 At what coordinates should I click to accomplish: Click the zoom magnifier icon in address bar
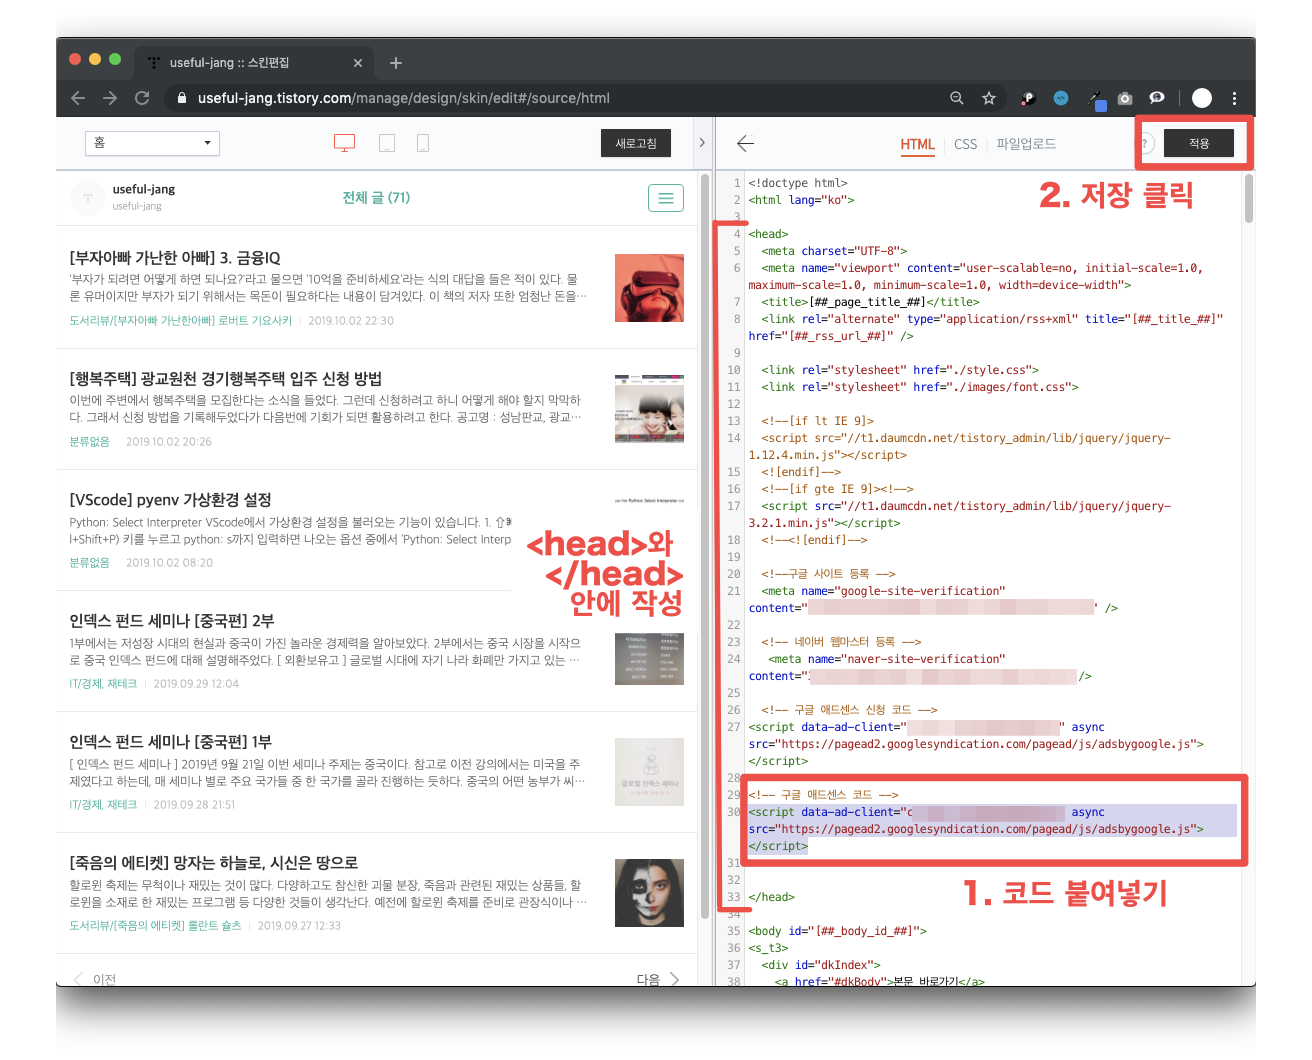pos(957,98)
